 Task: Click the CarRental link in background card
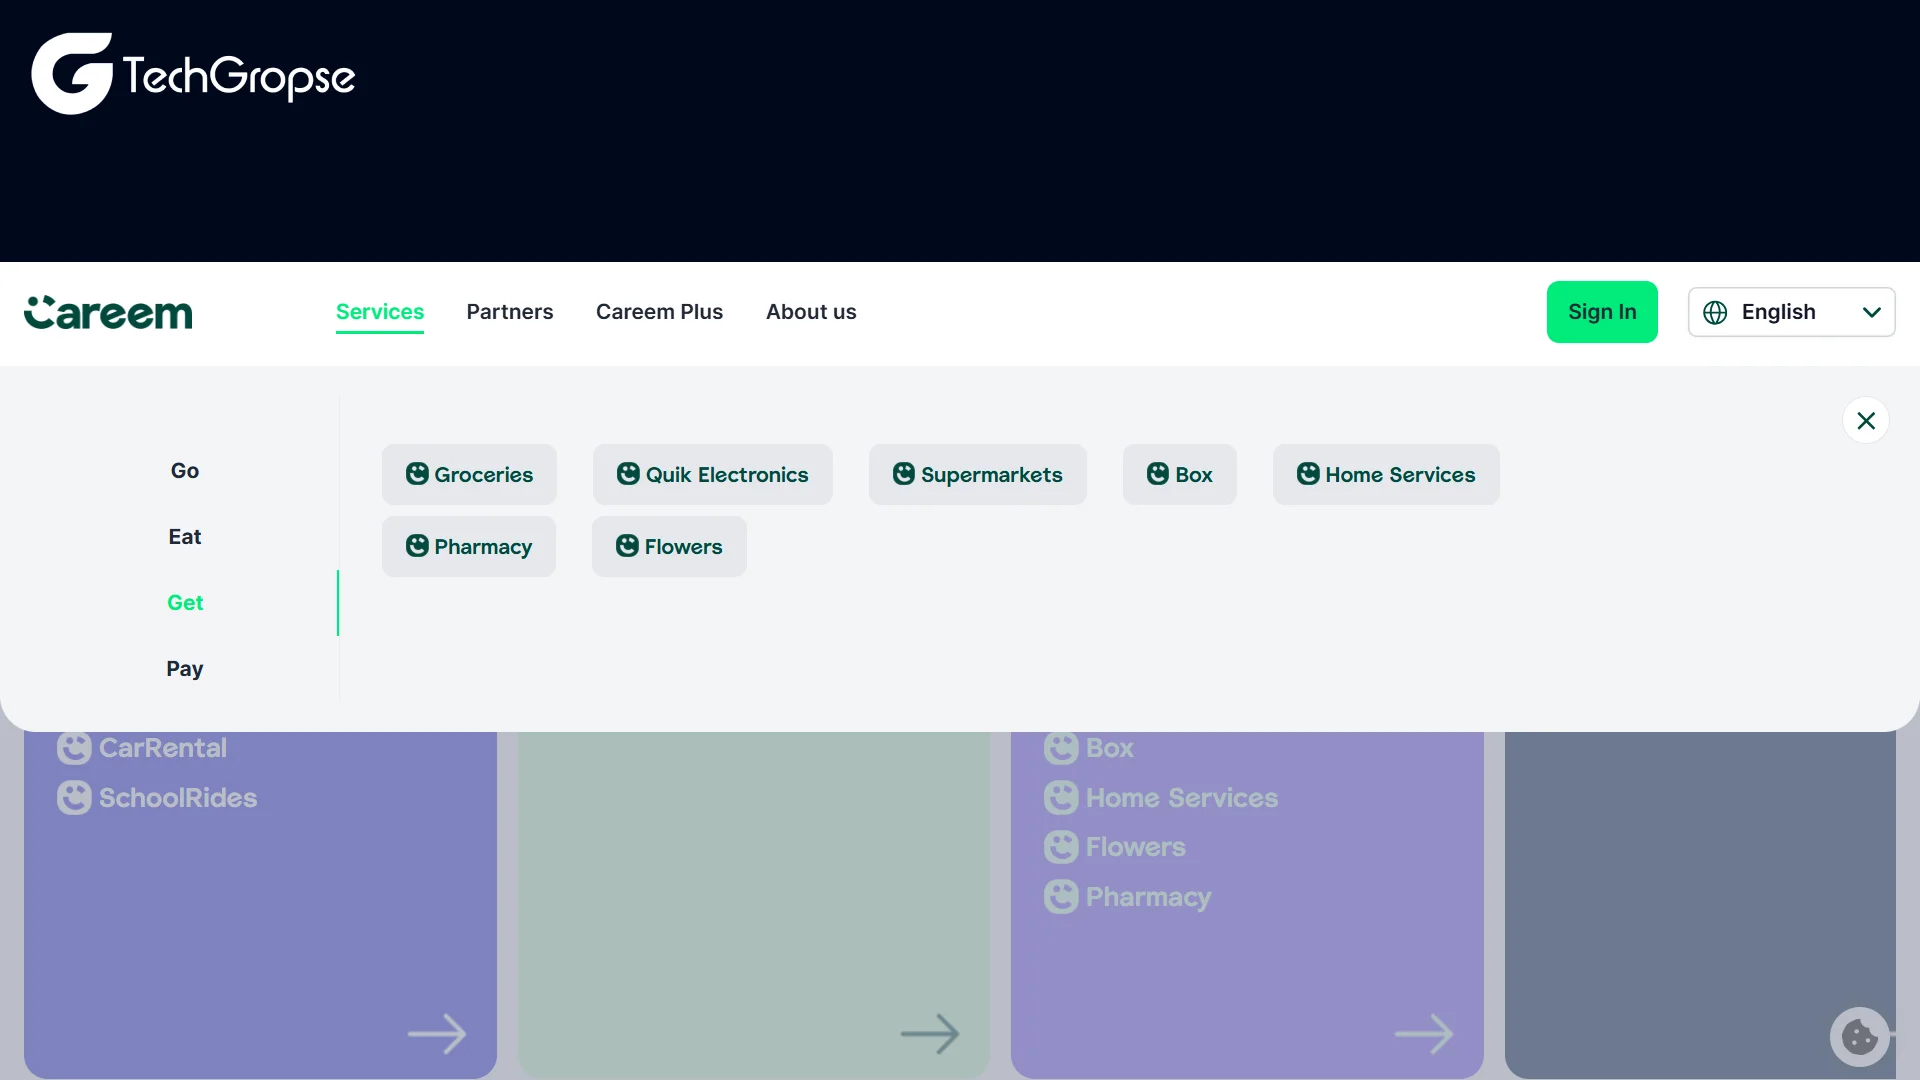(163, 748)
